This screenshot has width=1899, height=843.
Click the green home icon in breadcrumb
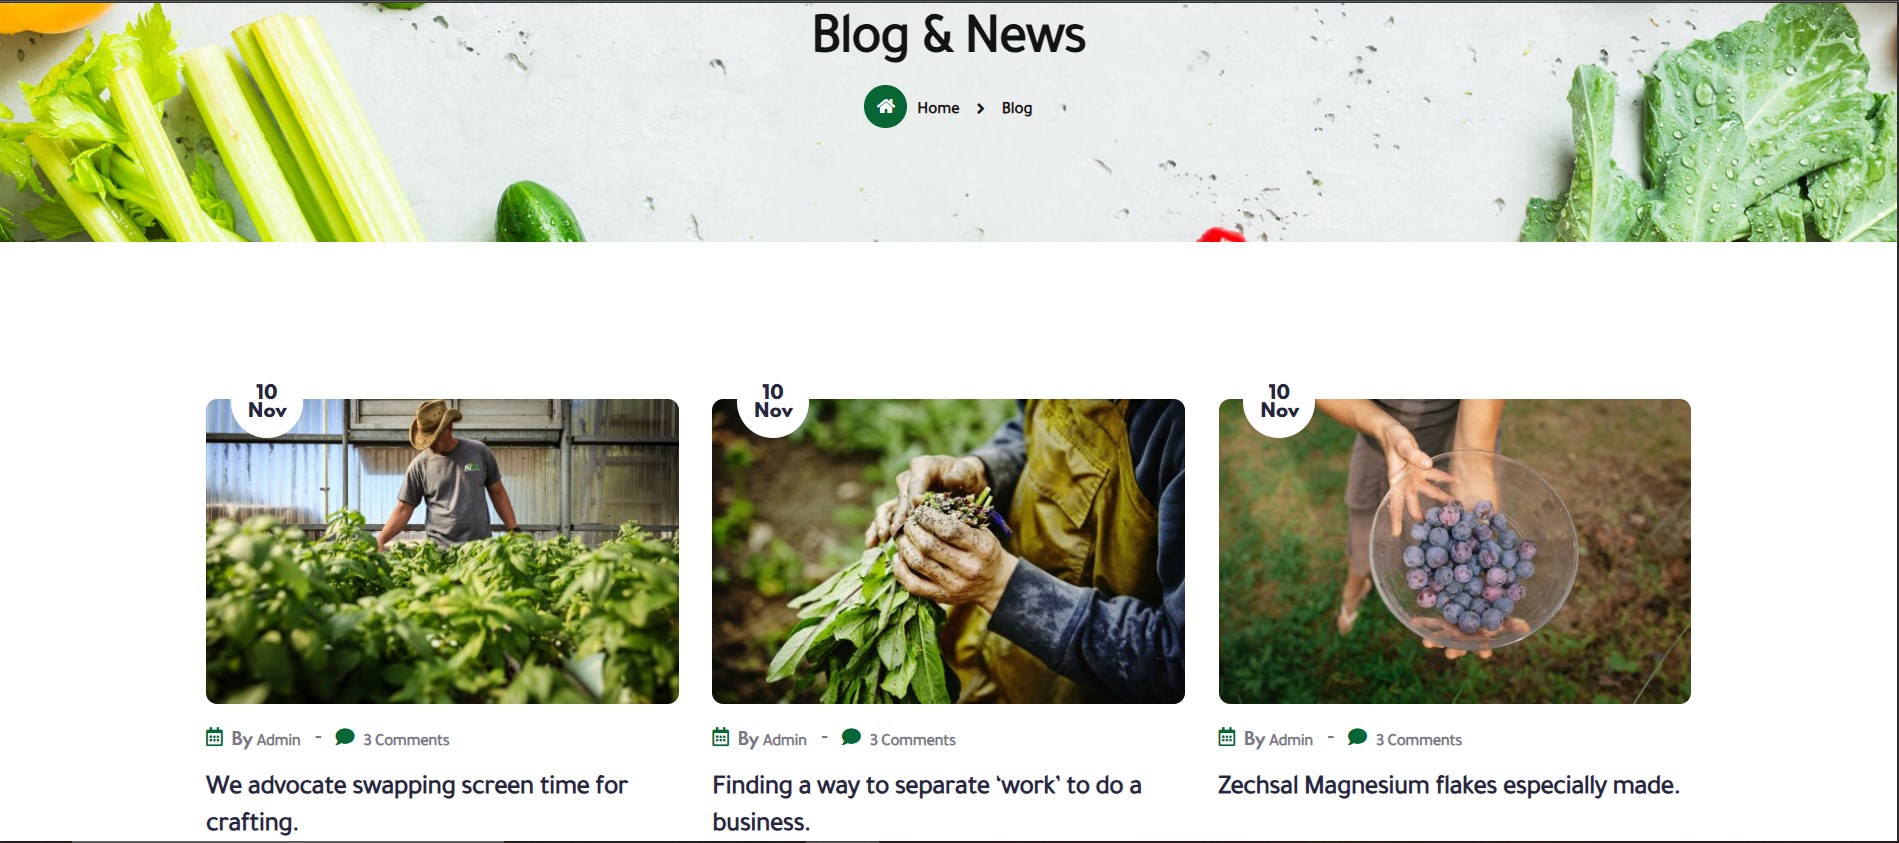pyautogui.click(x=885, y=107)
